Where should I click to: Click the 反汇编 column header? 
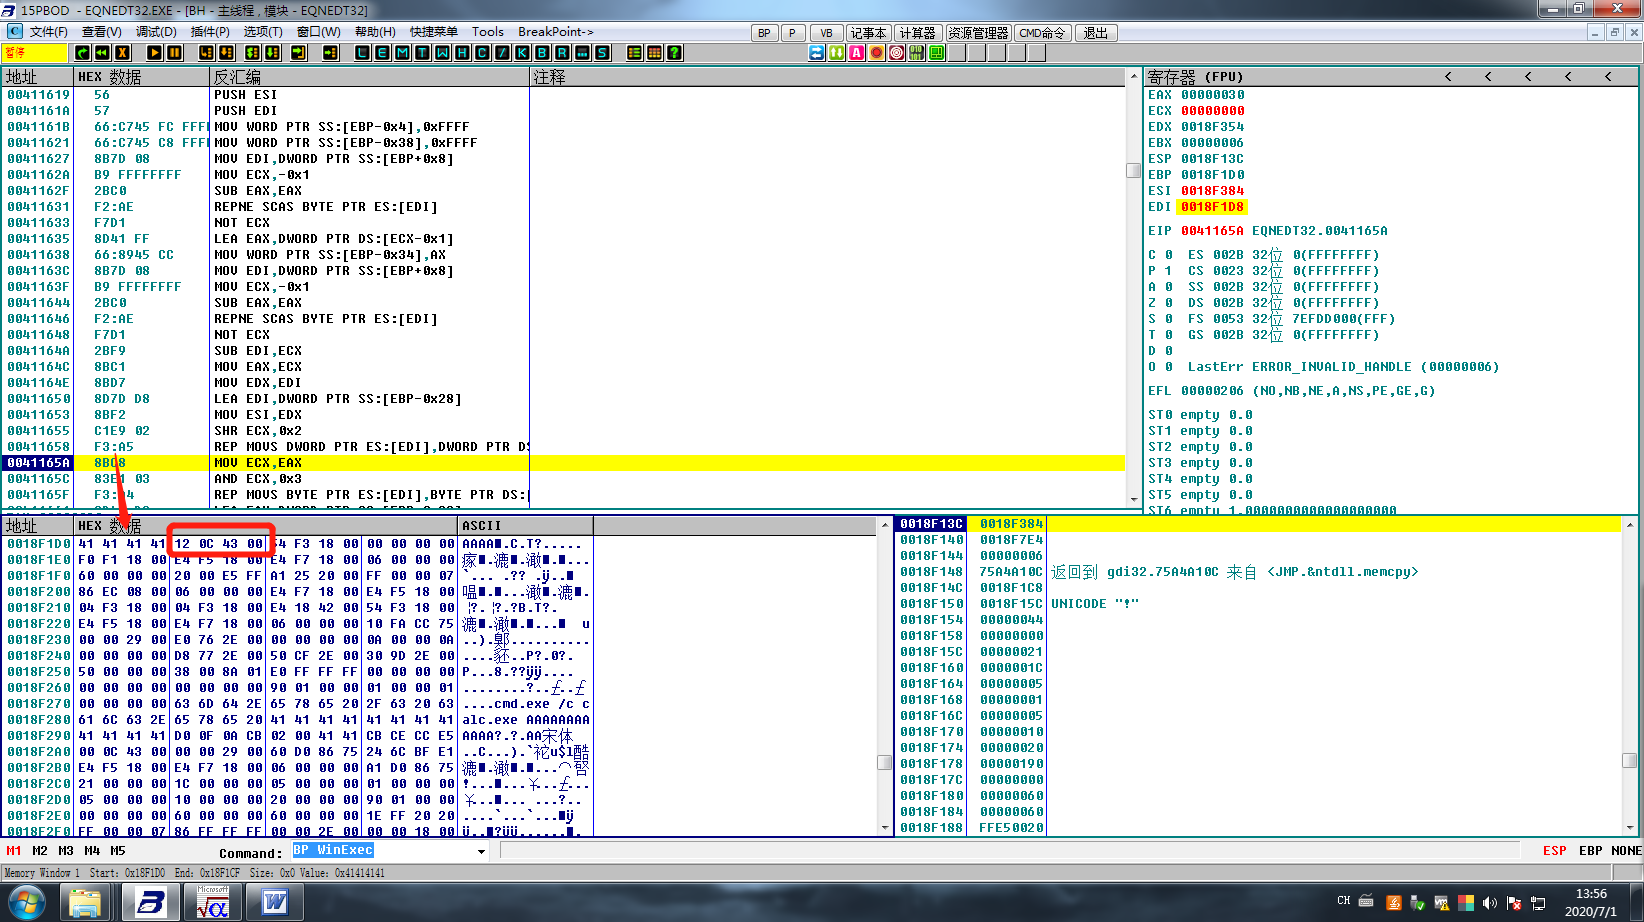coord(369,77)
